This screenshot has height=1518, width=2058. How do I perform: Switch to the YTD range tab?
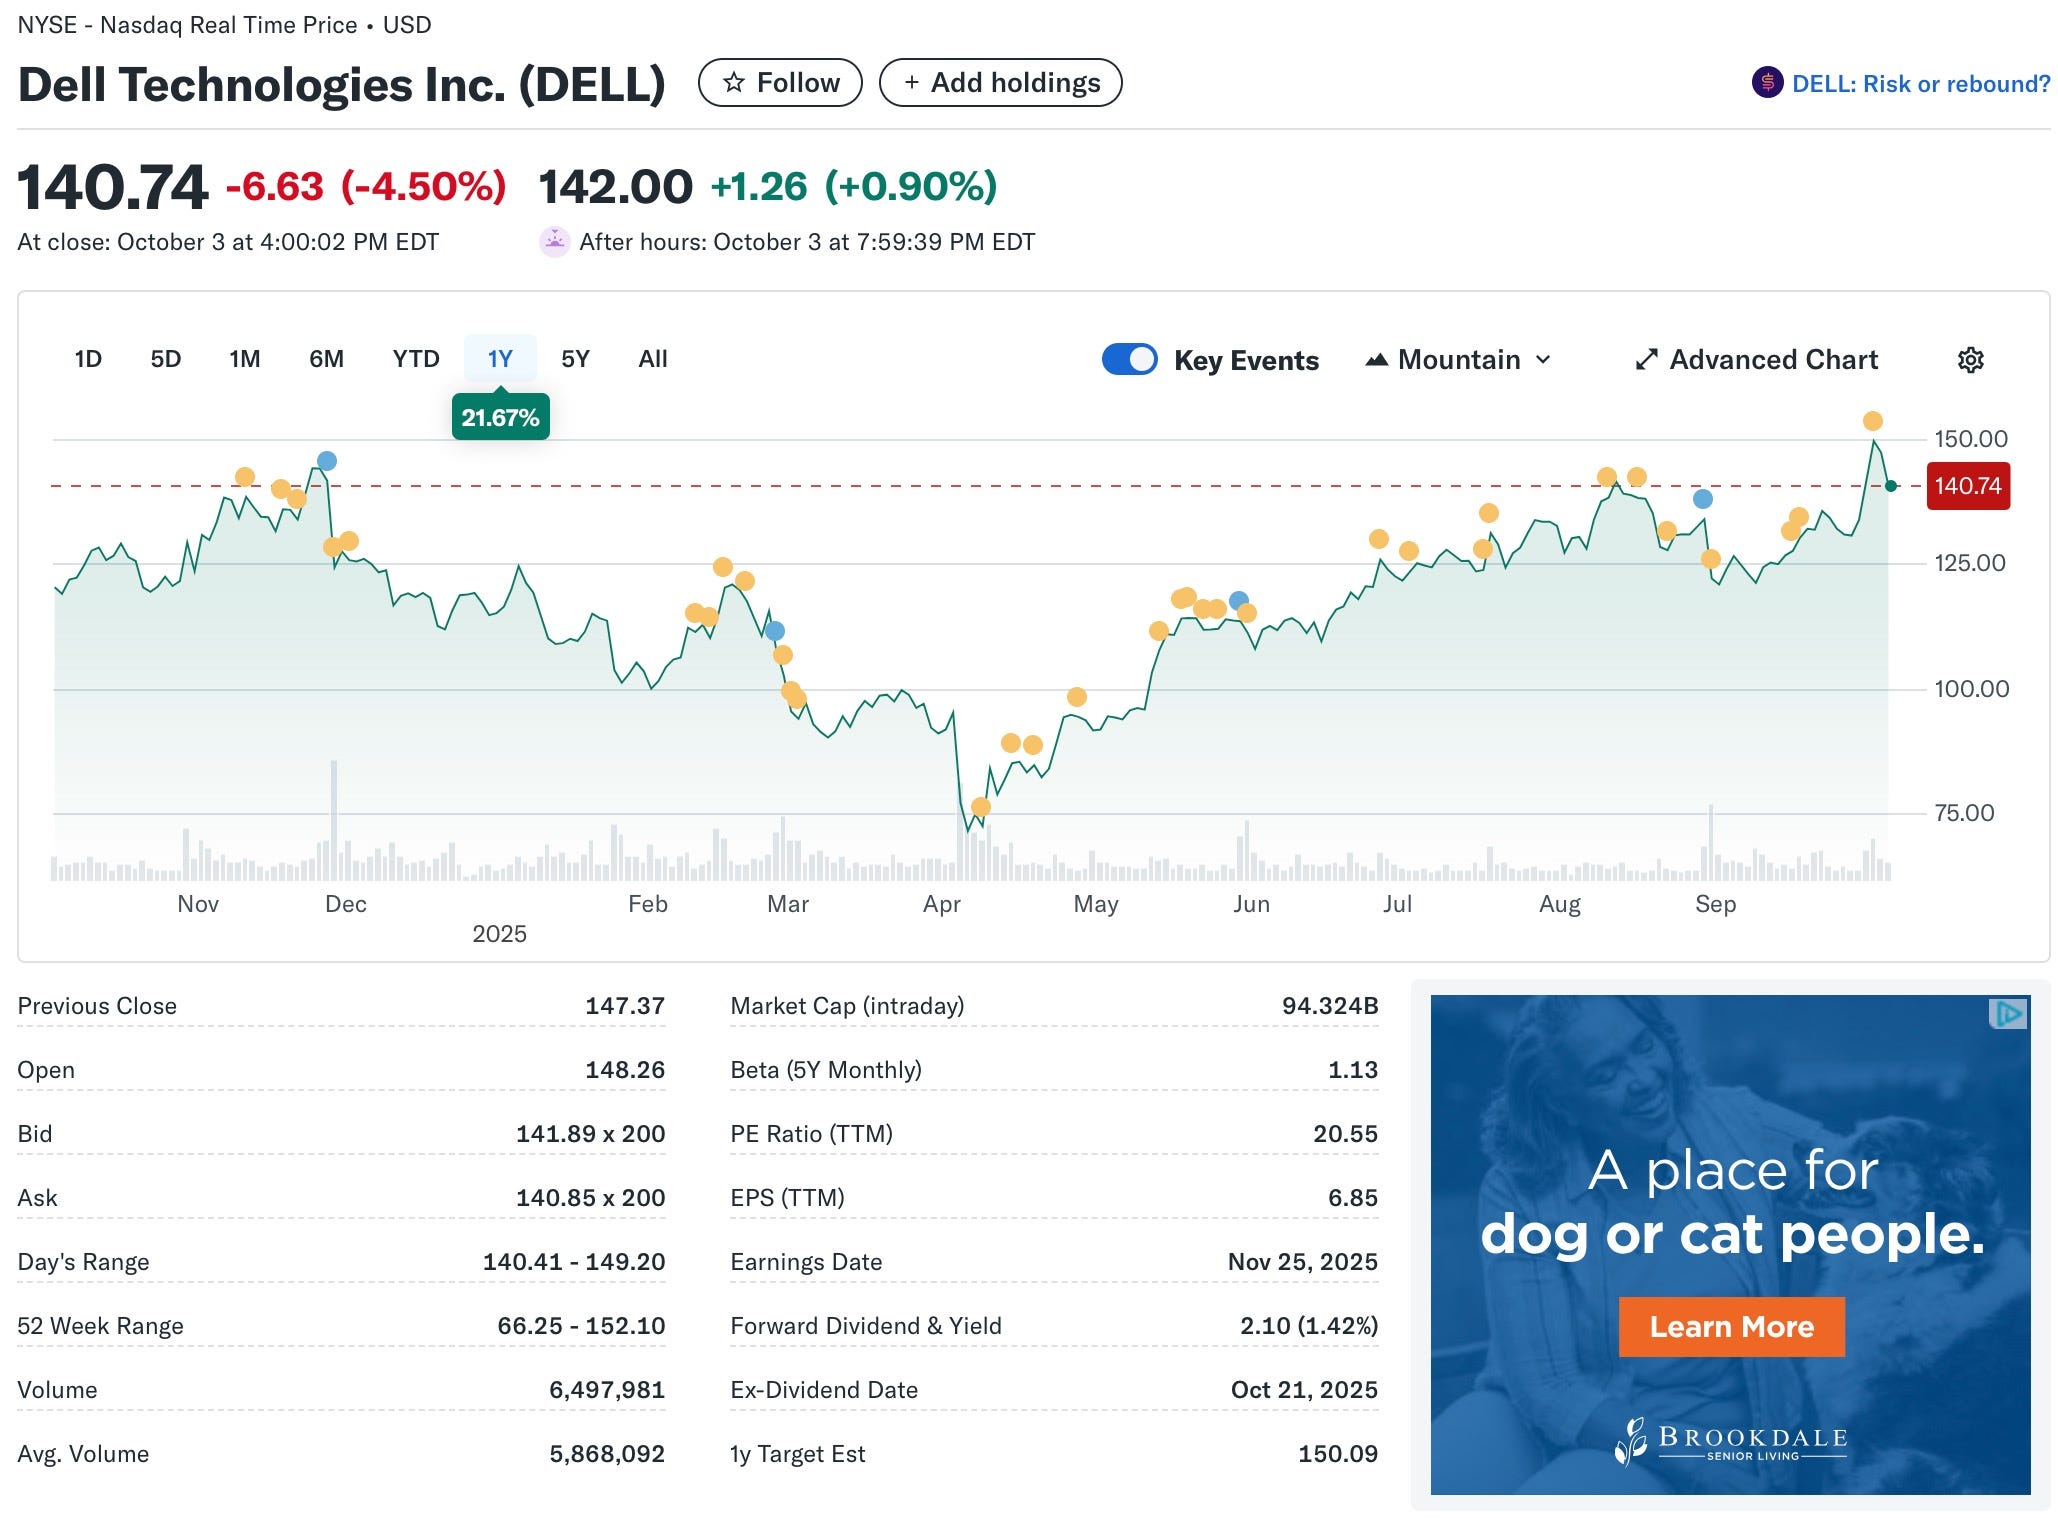(x=416, y=359)
